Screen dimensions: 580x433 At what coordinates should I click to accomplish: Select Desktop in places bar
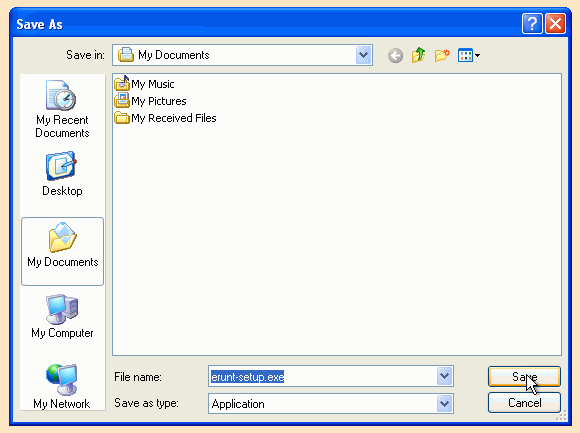click(x=62, y=174)
